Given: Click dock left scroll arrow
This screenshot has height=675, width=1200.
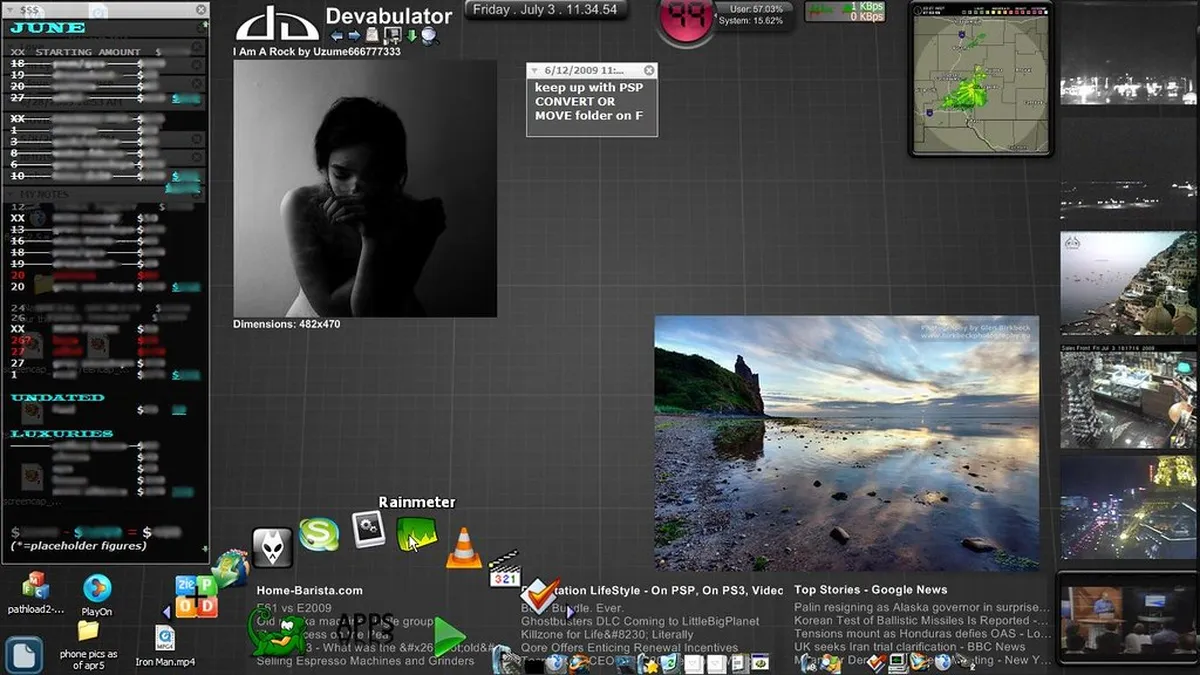Looking at the screenshot, I should point(167,611).
